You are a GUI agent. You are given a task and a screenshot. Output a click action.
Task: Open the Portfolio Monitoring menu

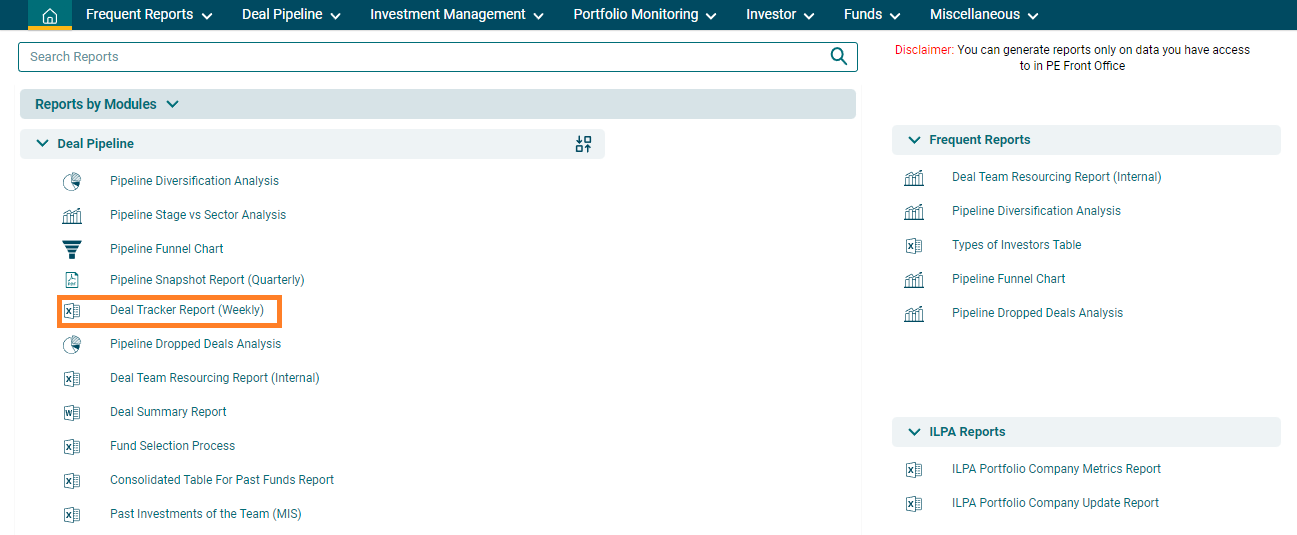(x=645, y=15)
